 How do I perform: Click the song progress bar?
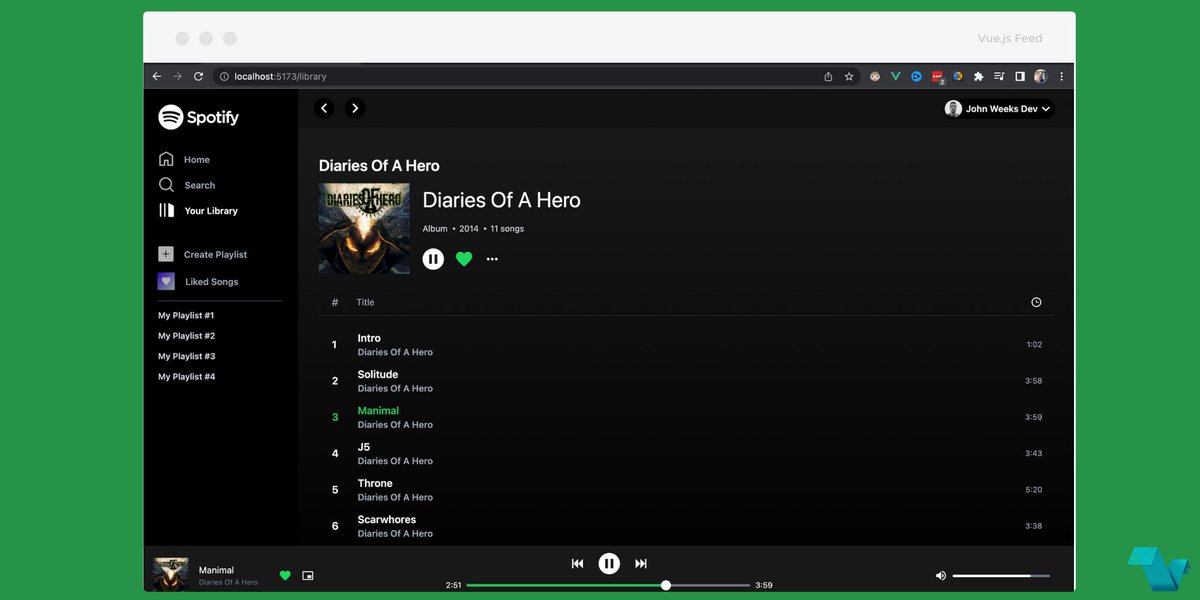(608, 585)
